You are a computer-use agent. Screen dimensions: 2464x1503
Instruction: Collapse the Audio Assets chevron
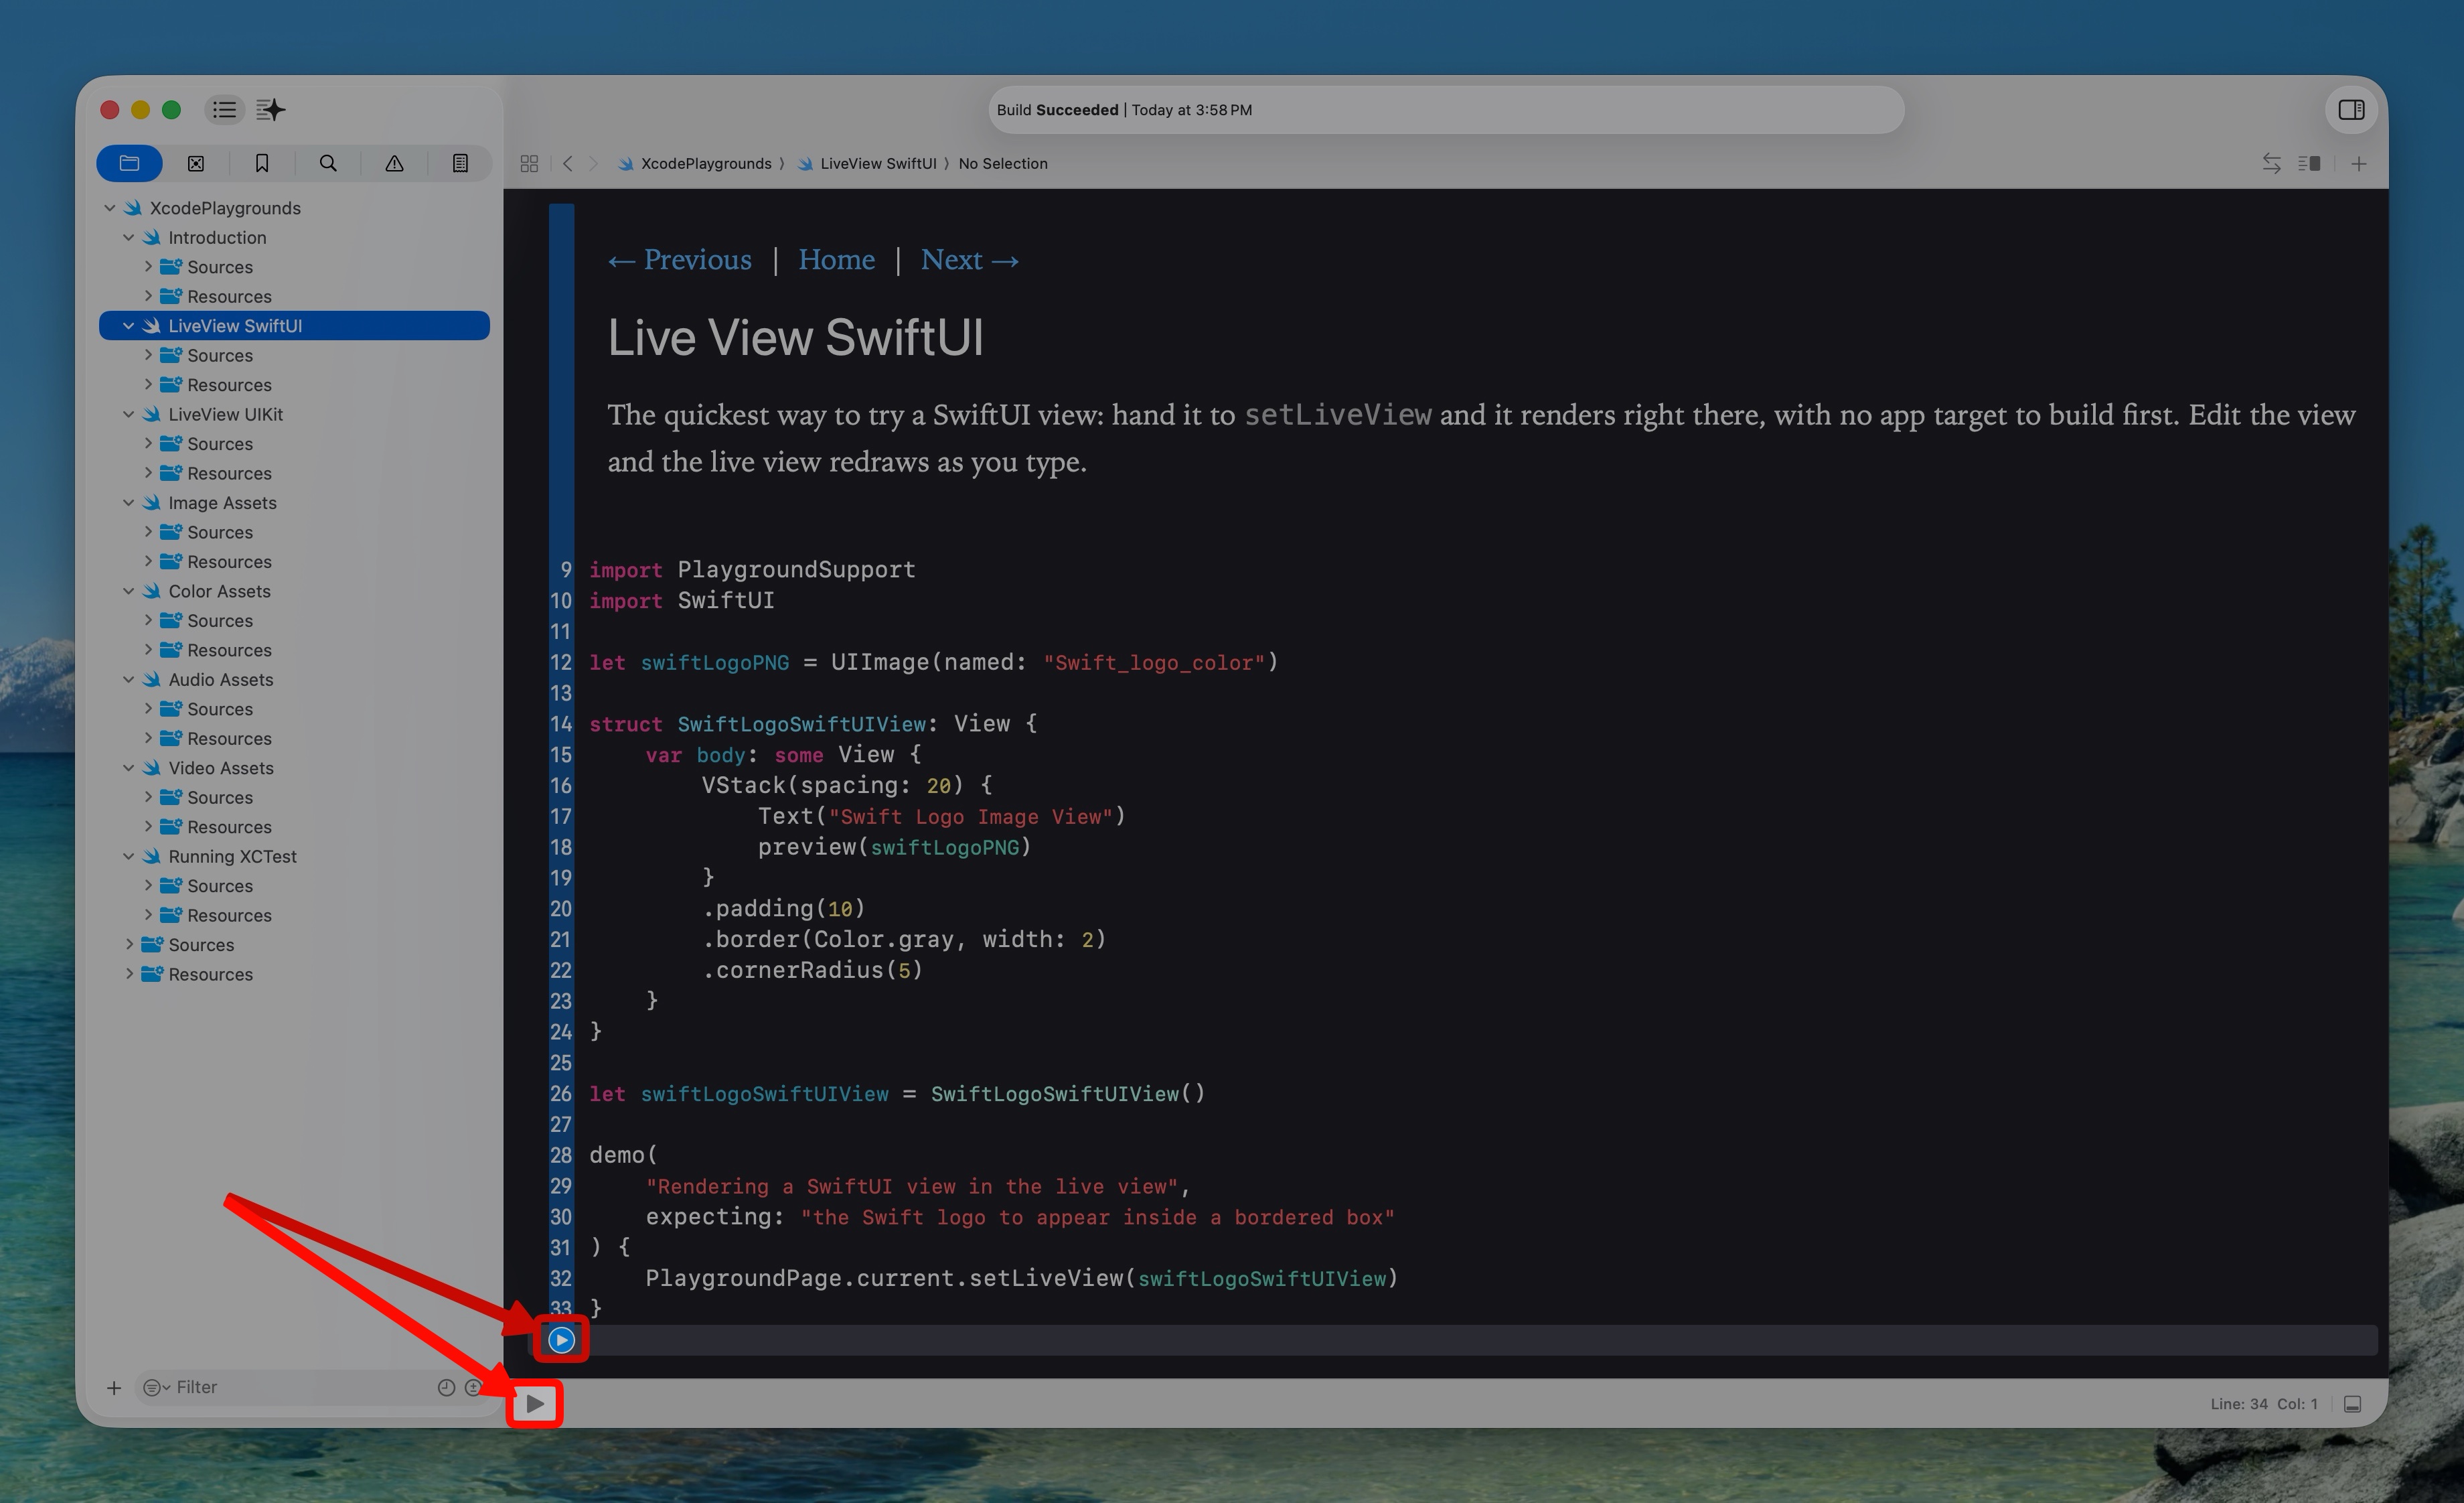tap(129, 680)
